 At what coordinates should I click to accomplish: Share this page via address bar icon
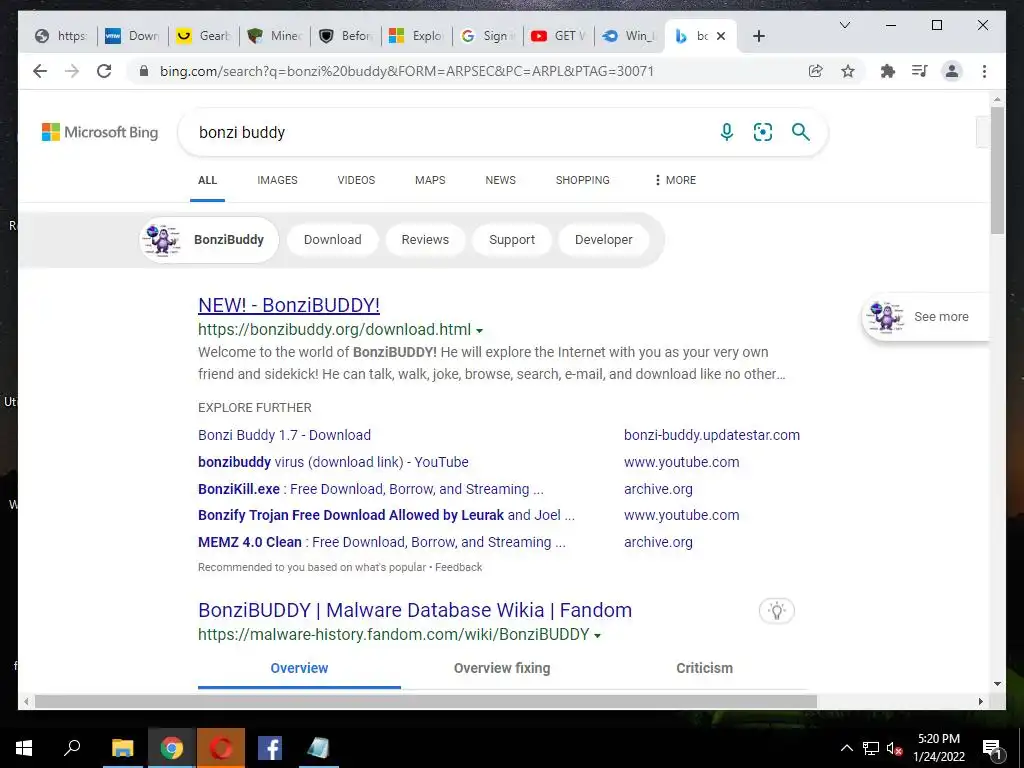[x=816, y=71]
